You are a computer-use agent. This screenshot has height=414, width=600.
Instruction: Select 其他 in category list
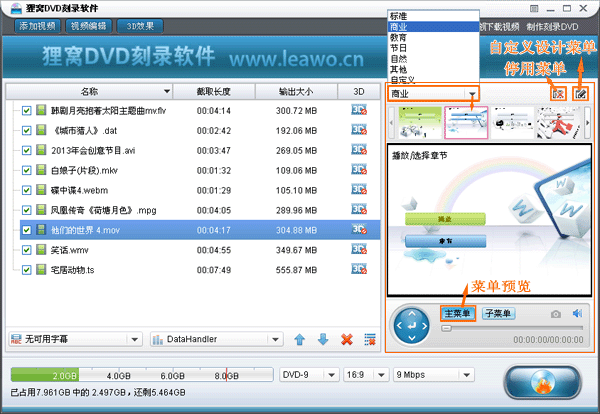pyautogui.click(x=433, y=69)
